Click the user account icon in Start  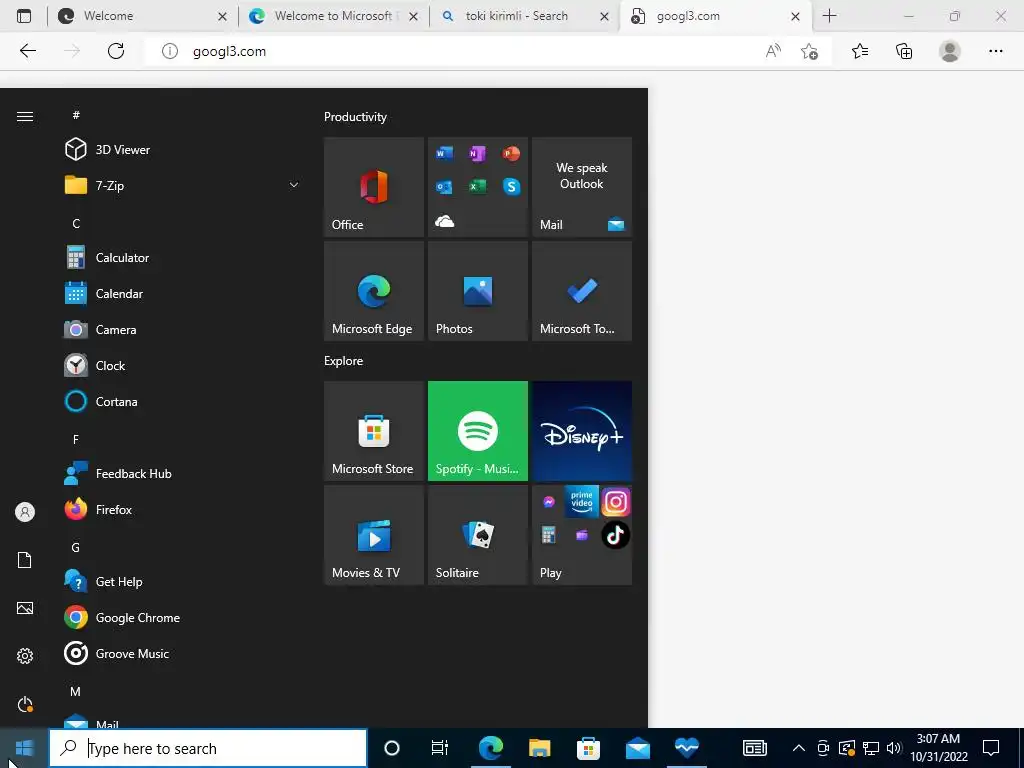pyautogui.click(x=25, y=512)
